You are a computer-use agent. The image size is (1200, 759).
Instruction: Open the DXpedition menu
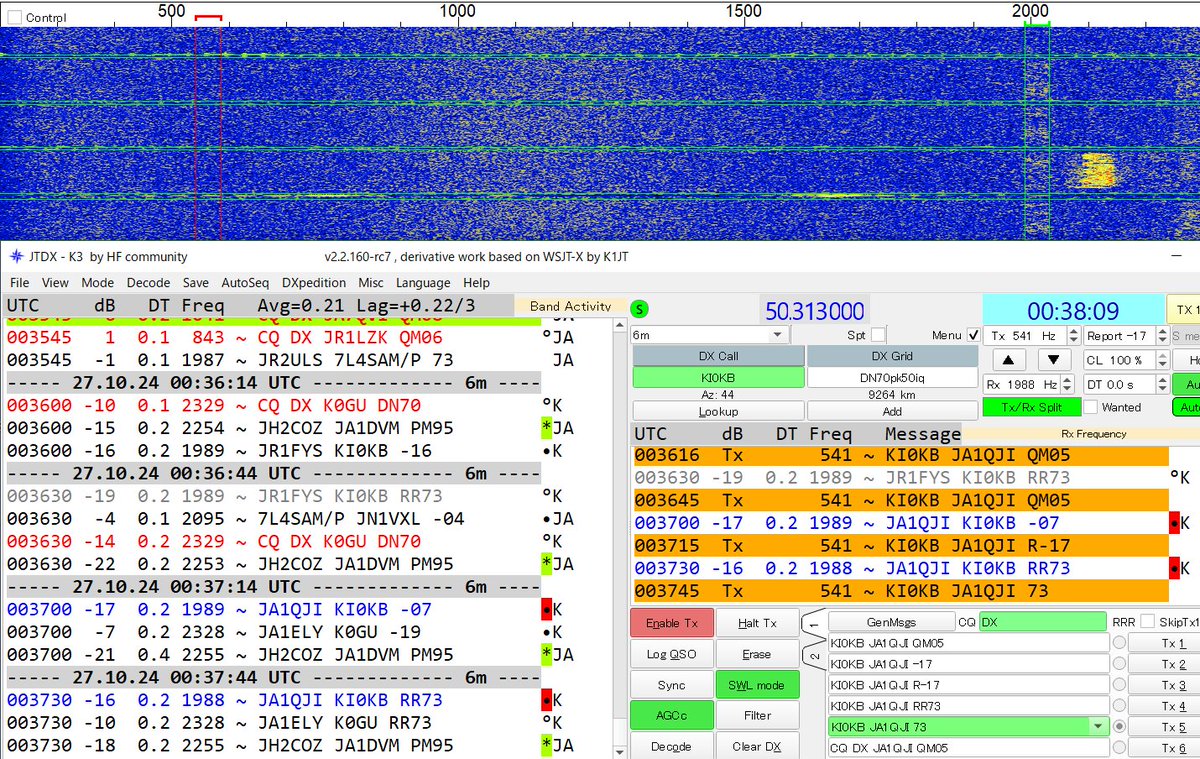314,283
